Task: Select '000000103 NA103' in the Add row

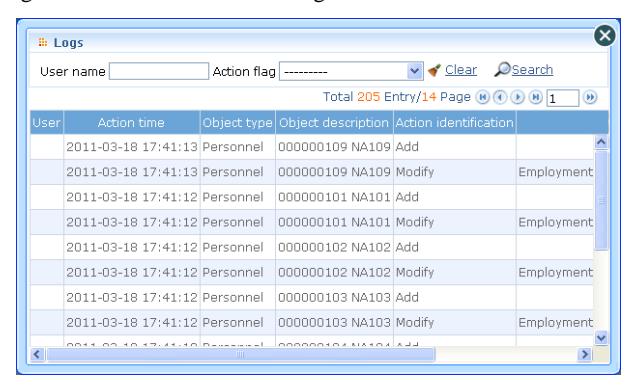Action: [334, 298]
